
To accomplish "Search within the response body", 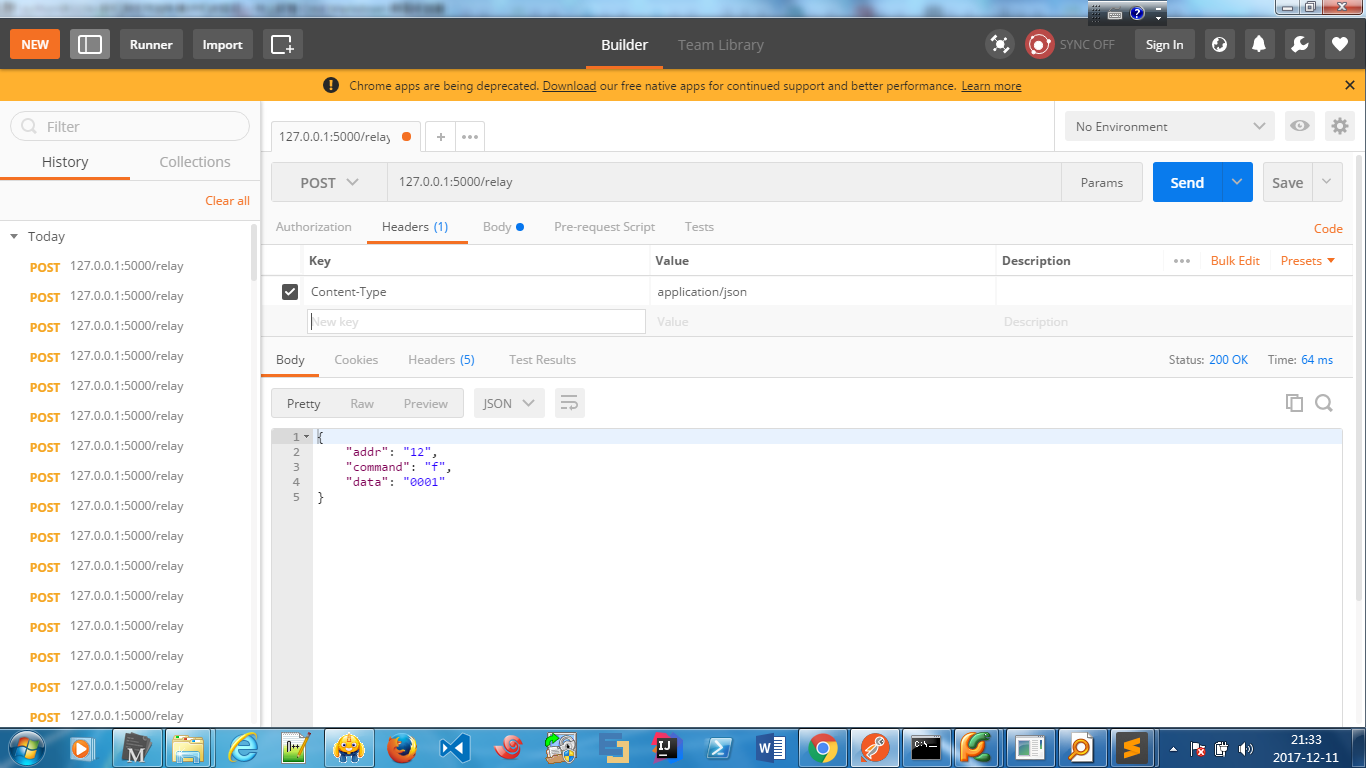I will pos(1324,403).
